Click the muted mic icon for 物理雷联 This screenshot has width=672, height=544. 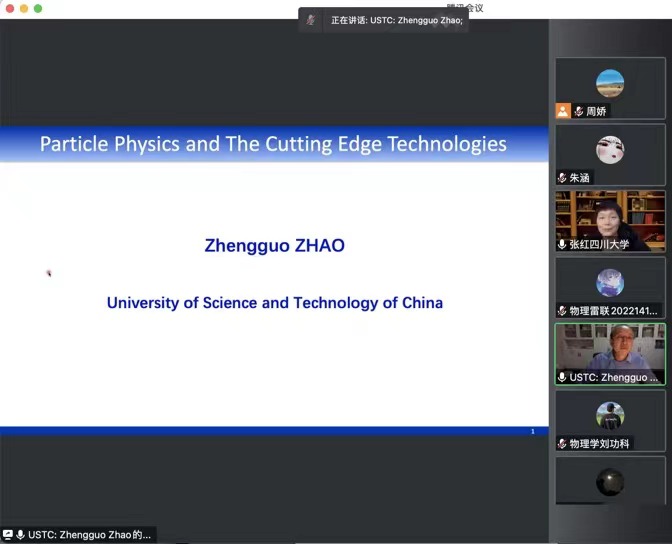pyautogui.click(x=562, y=311)
